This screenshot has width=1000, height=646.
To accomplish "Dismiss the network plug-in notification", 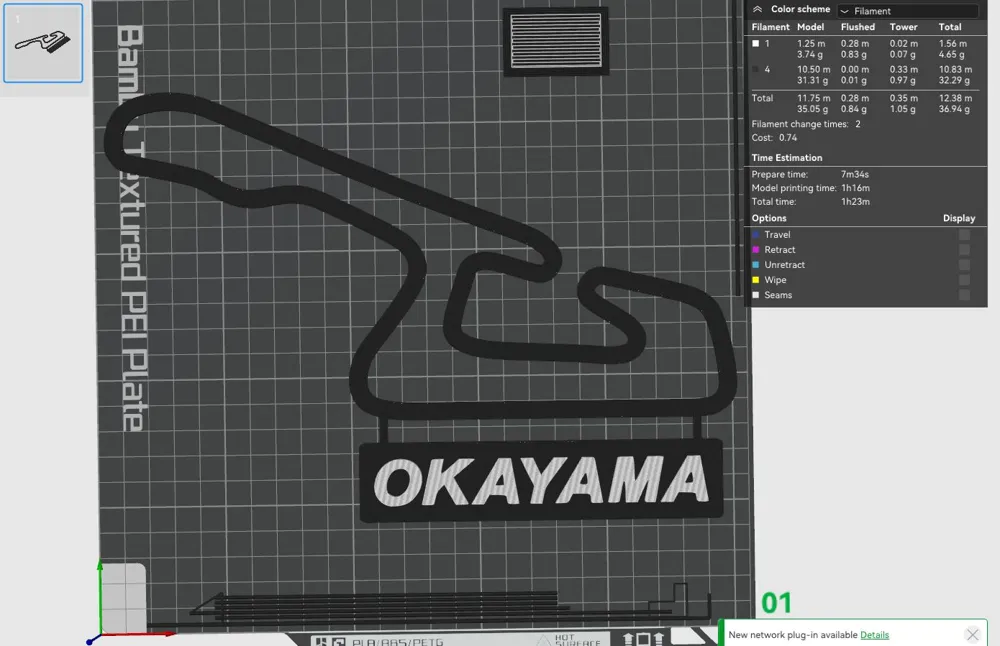I will click(973, 635).
